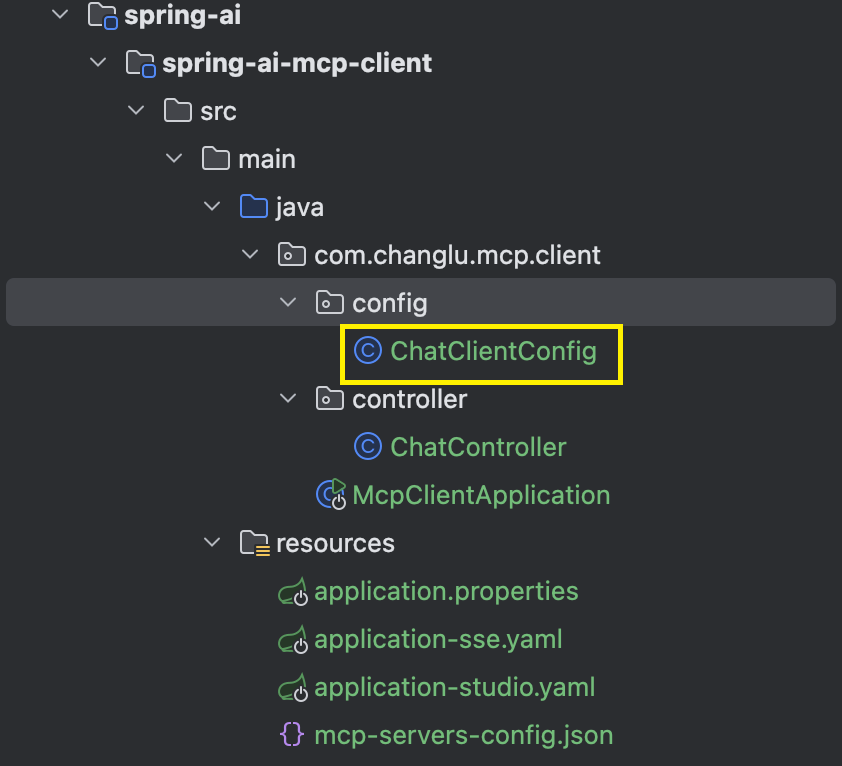Select the java folder row
The image size is (842, 766).
[x=300, y=207]
